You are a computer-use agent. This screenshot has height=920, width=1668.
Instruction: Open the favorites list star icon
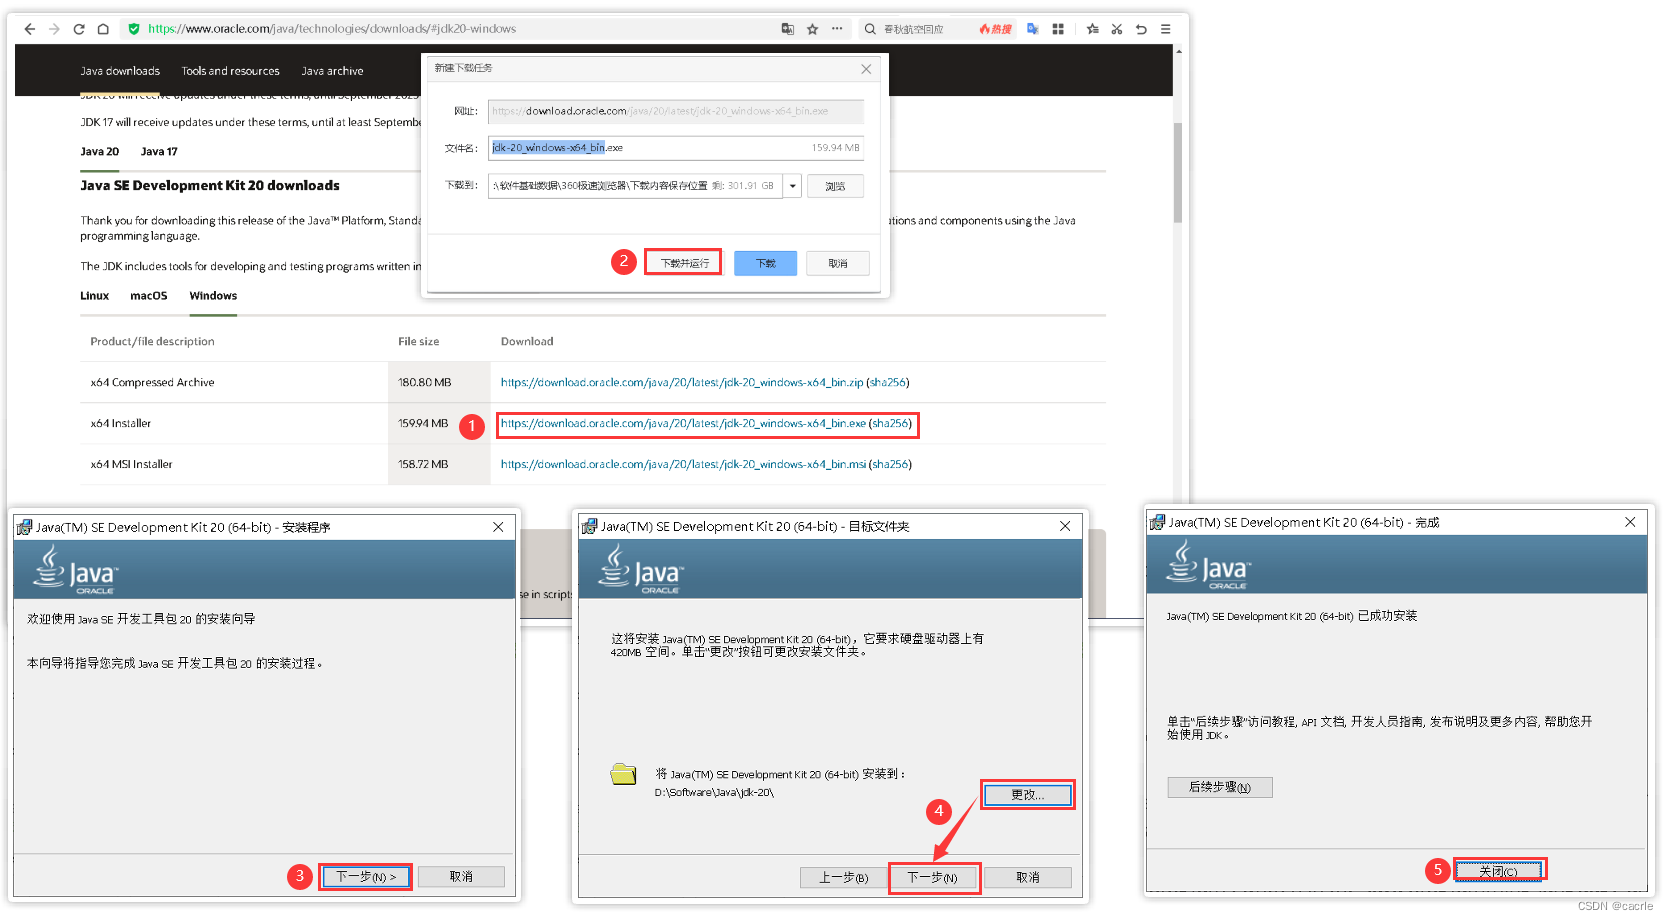[1093, 29]
